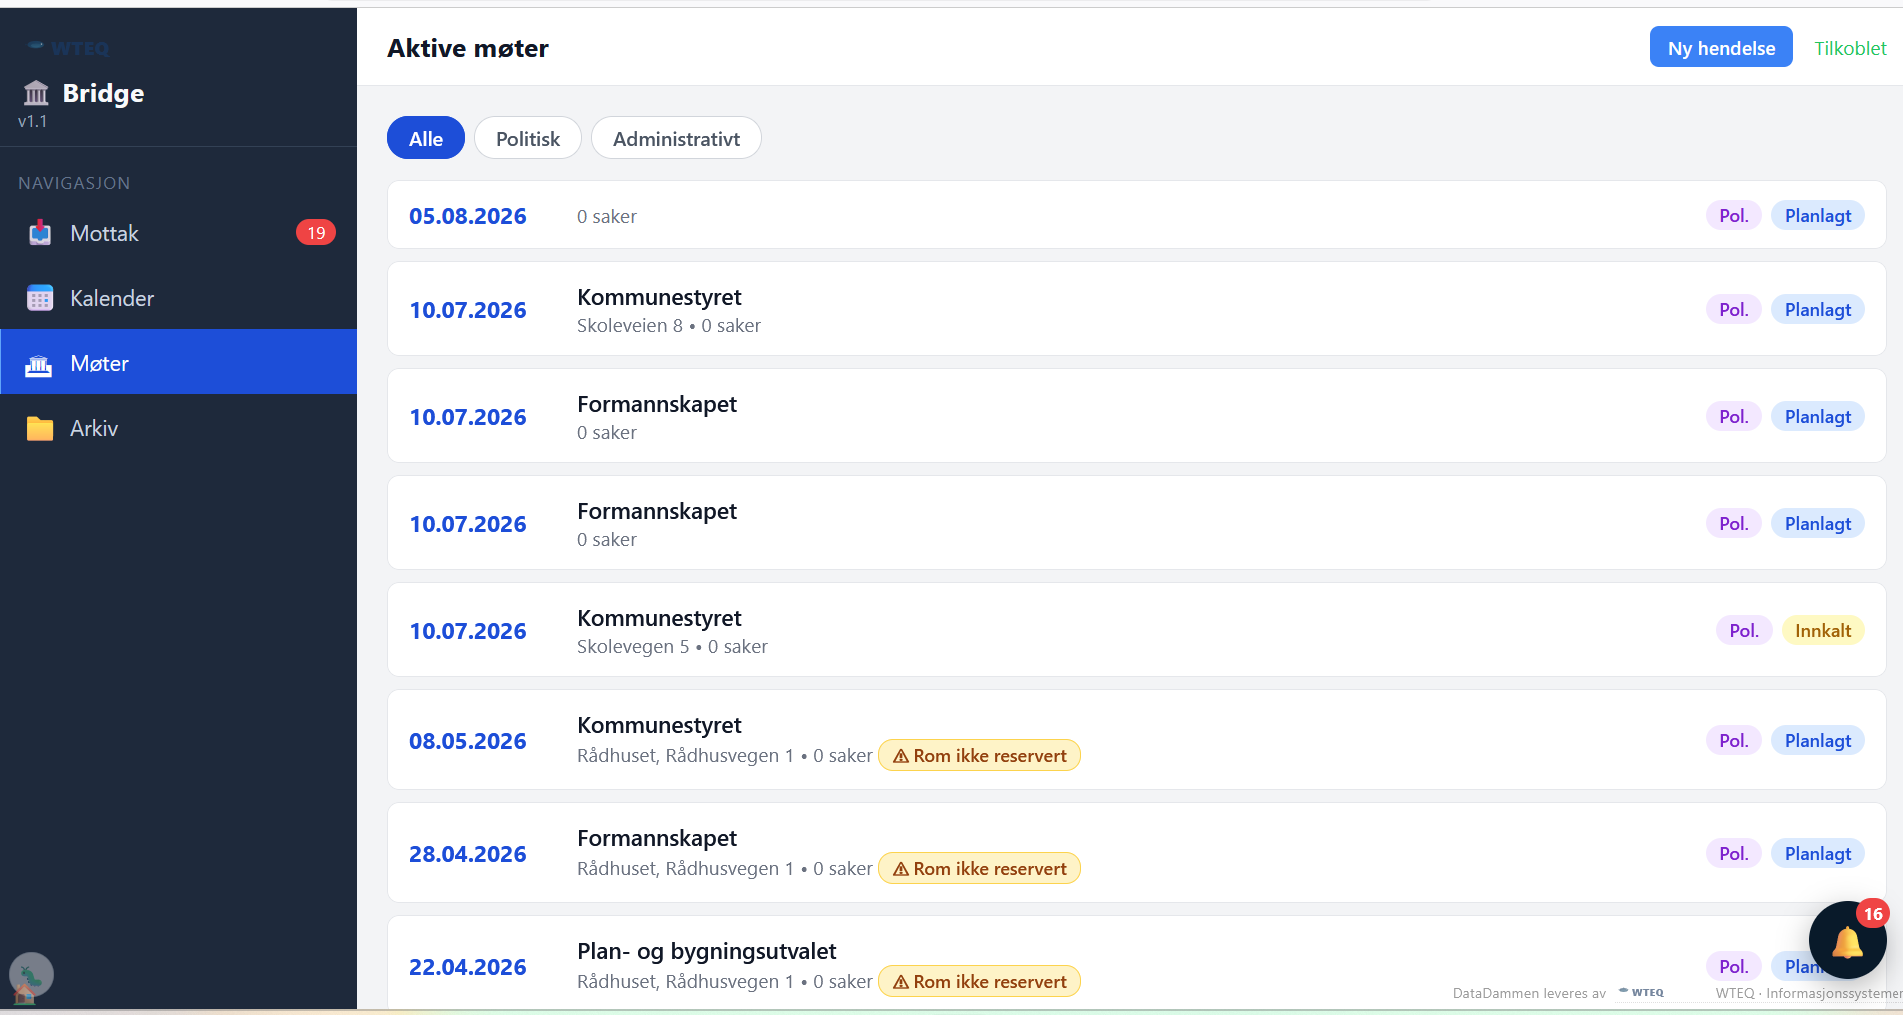Open Arkiv from the navigation
1903x1015 pixels.
(x=178, y=428)
